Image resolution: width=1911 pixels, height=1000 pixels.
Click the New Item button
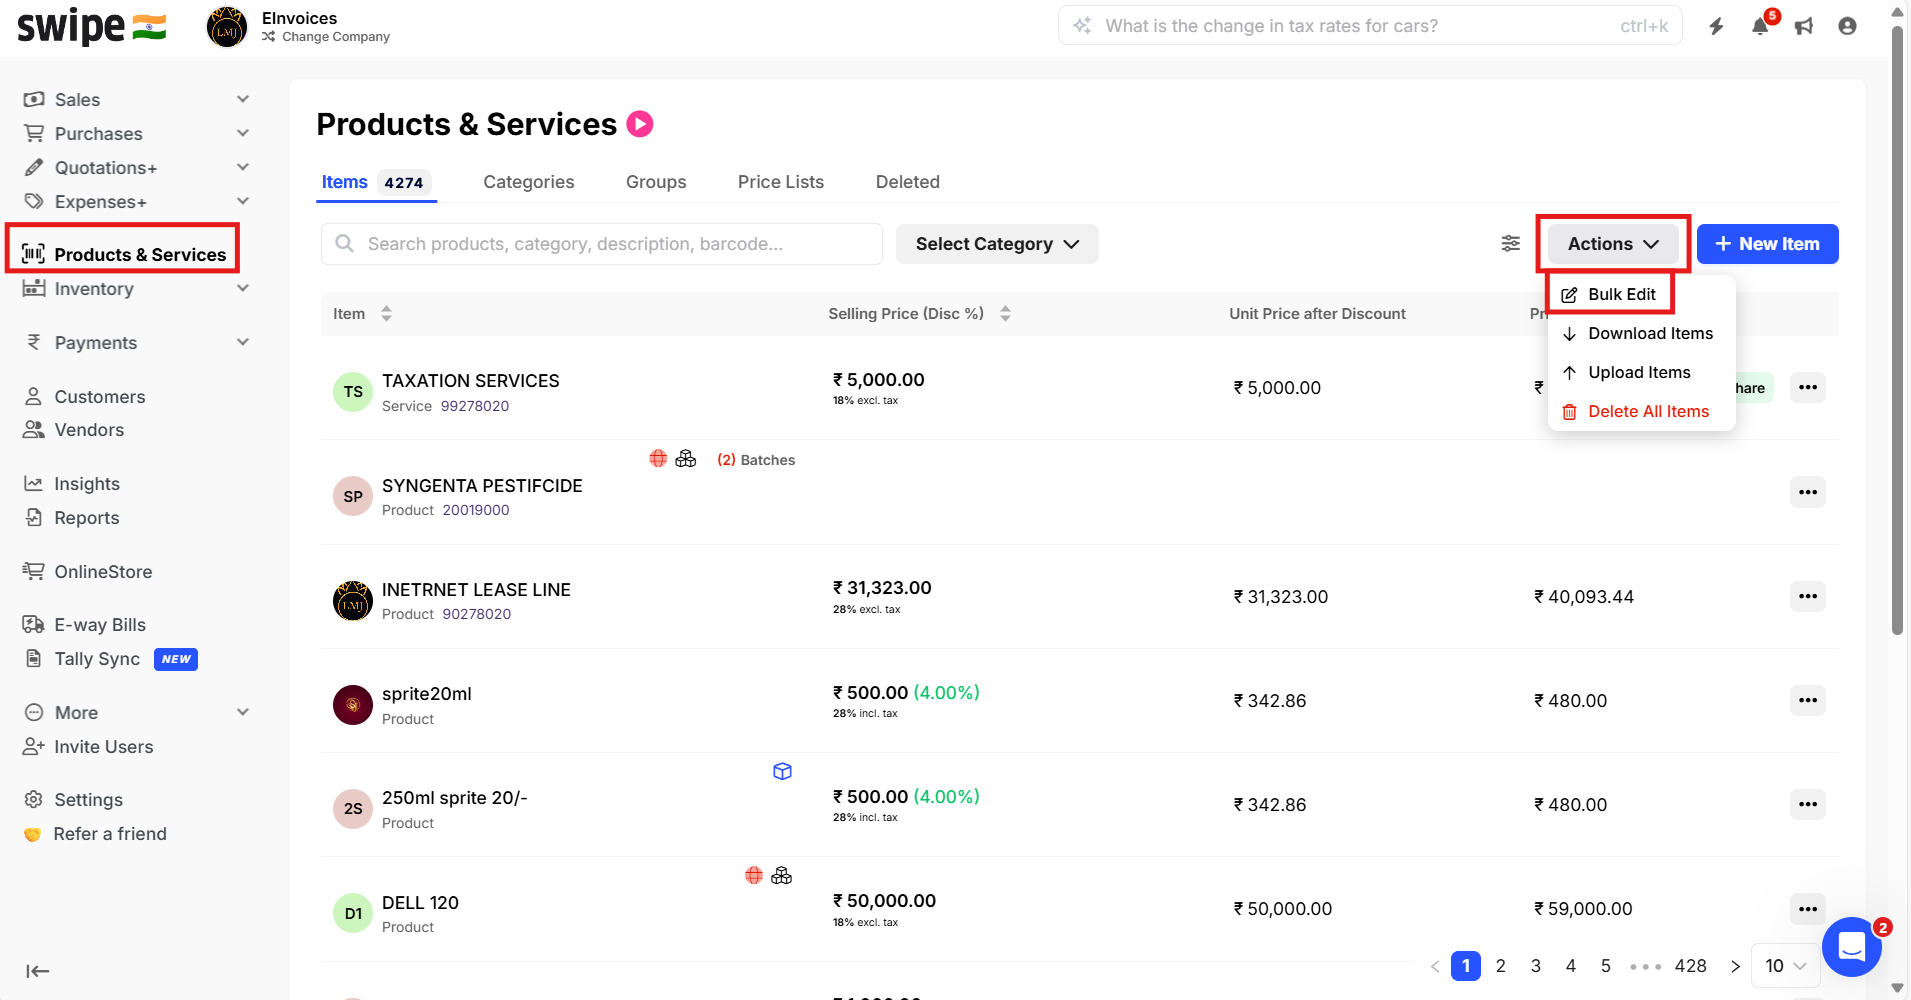1767,244
